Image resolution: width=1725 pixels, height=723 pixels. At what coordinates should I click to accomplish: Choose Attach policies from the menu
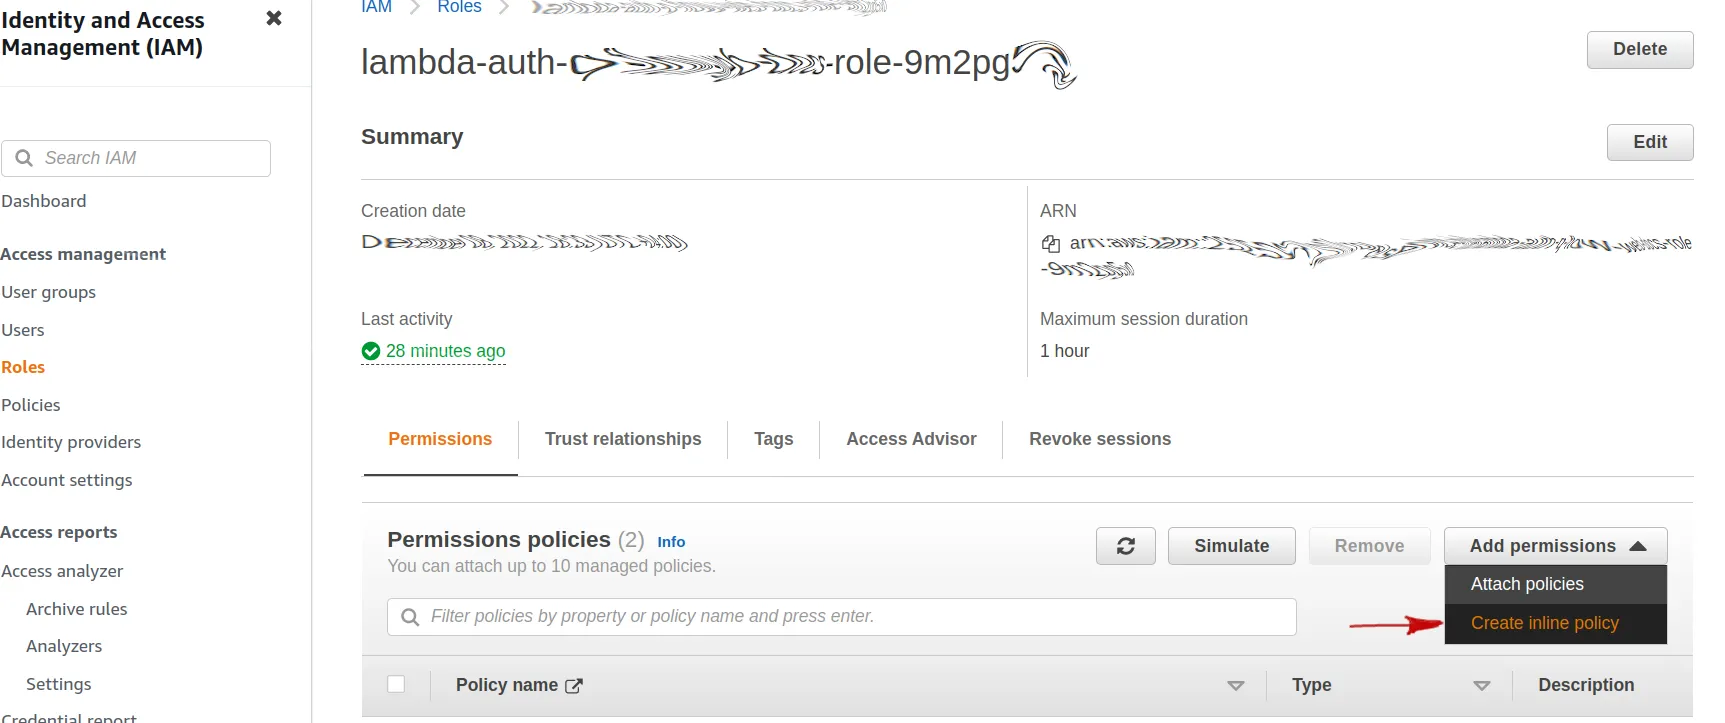1527,584
